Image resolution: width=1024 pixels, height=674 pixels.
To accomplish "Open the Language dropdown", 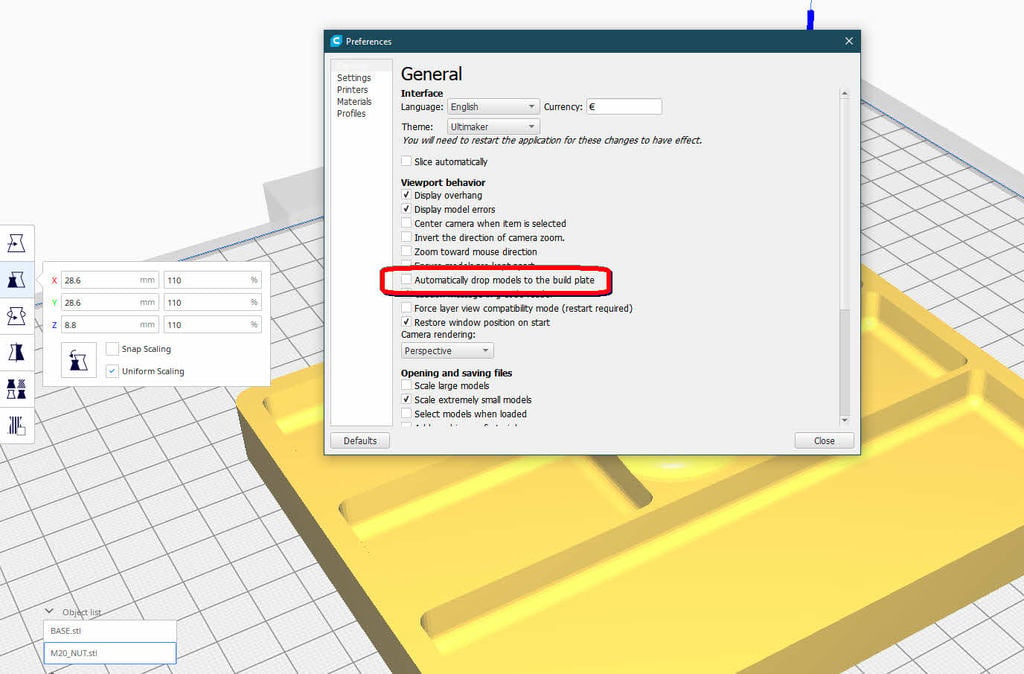I will (x=493, y=106).
